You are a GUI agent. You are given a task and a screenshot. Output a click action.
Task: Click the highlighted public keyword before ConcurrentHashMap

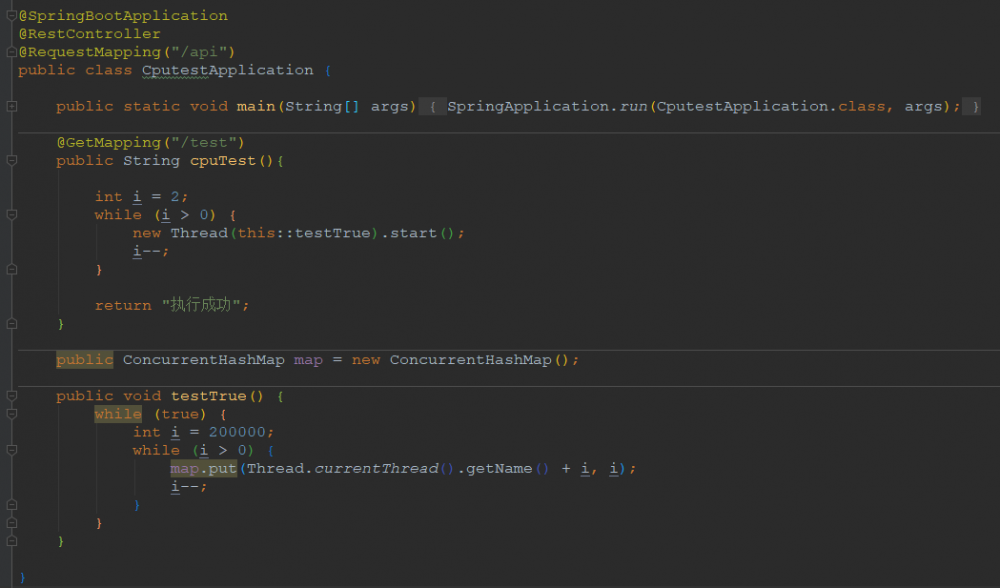coord(85,360)
